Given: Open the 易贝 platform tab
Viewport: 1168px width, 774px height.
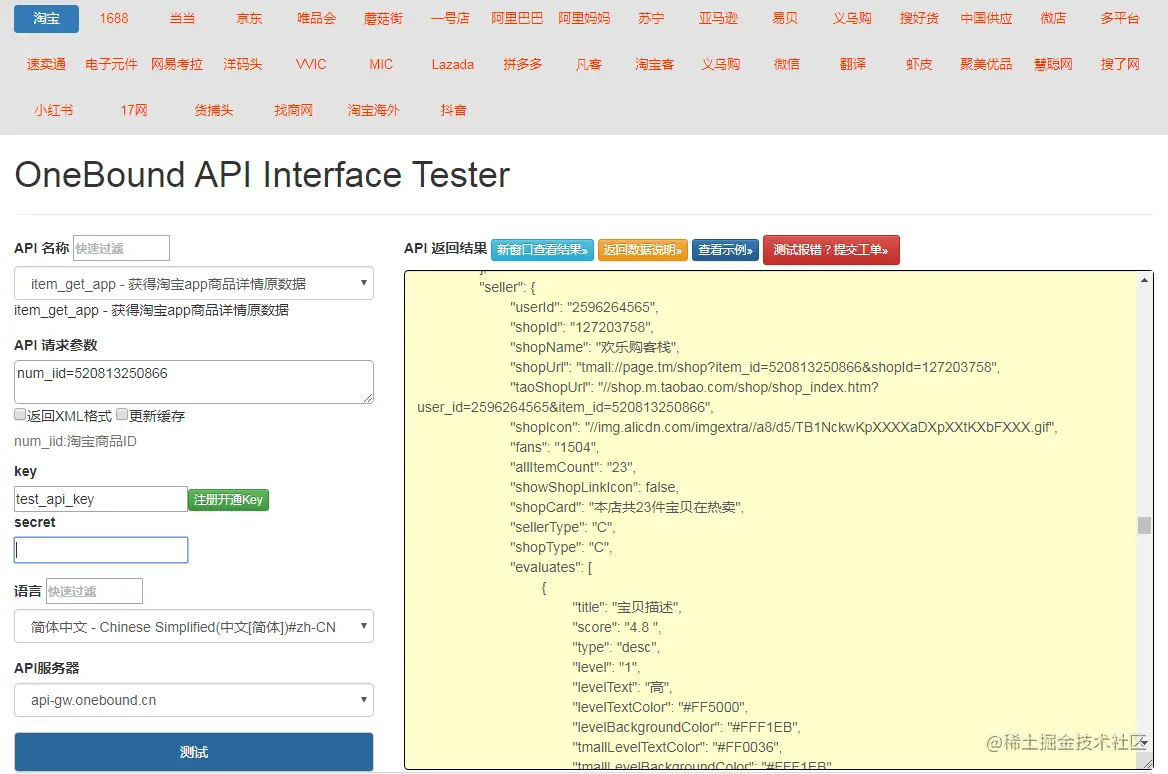Looking at the screenshot, I should (785, 18).
